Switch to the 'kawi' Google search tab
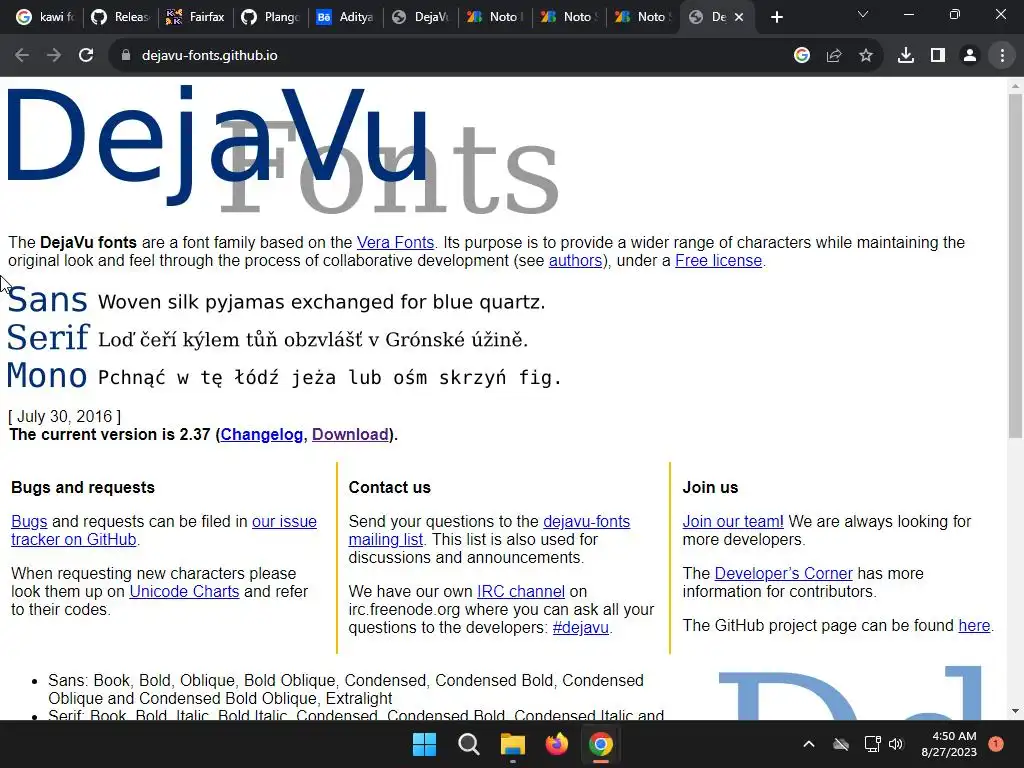 click(45, 18)
